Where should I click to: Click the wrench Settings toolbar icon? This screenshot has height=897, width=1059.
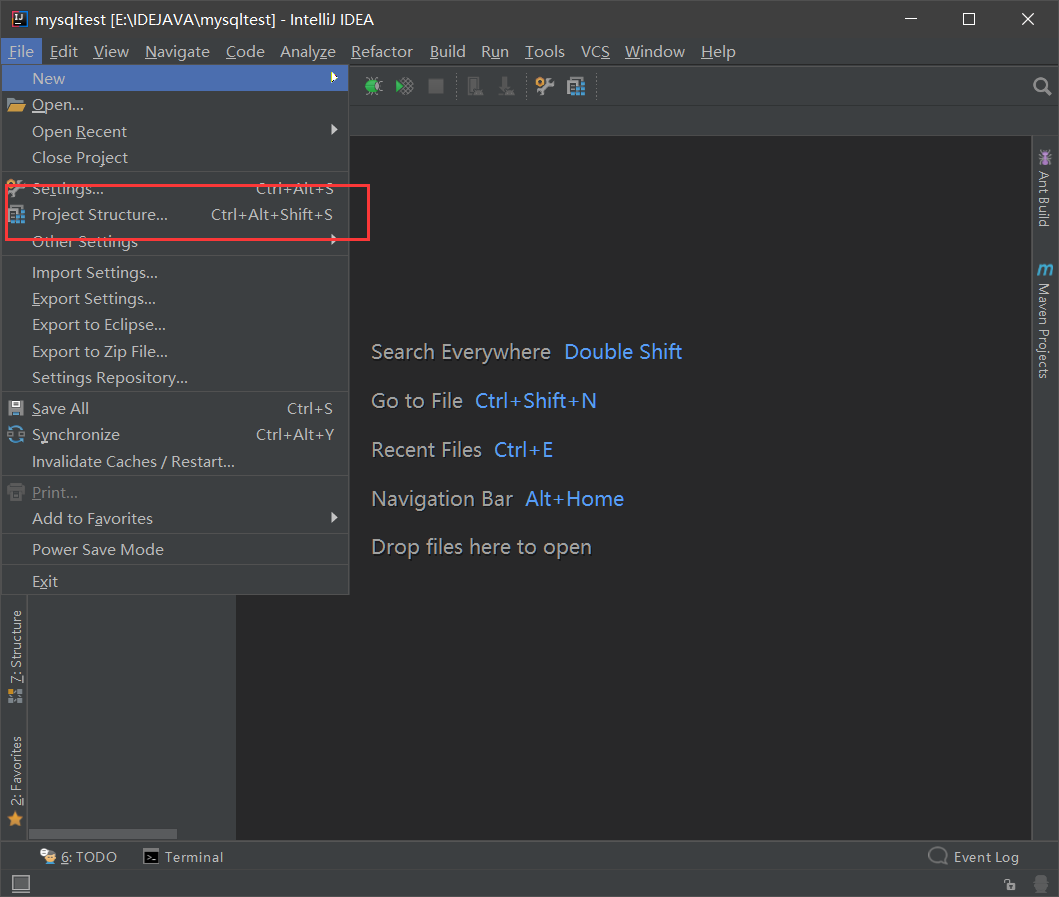(x=544, y=86)
